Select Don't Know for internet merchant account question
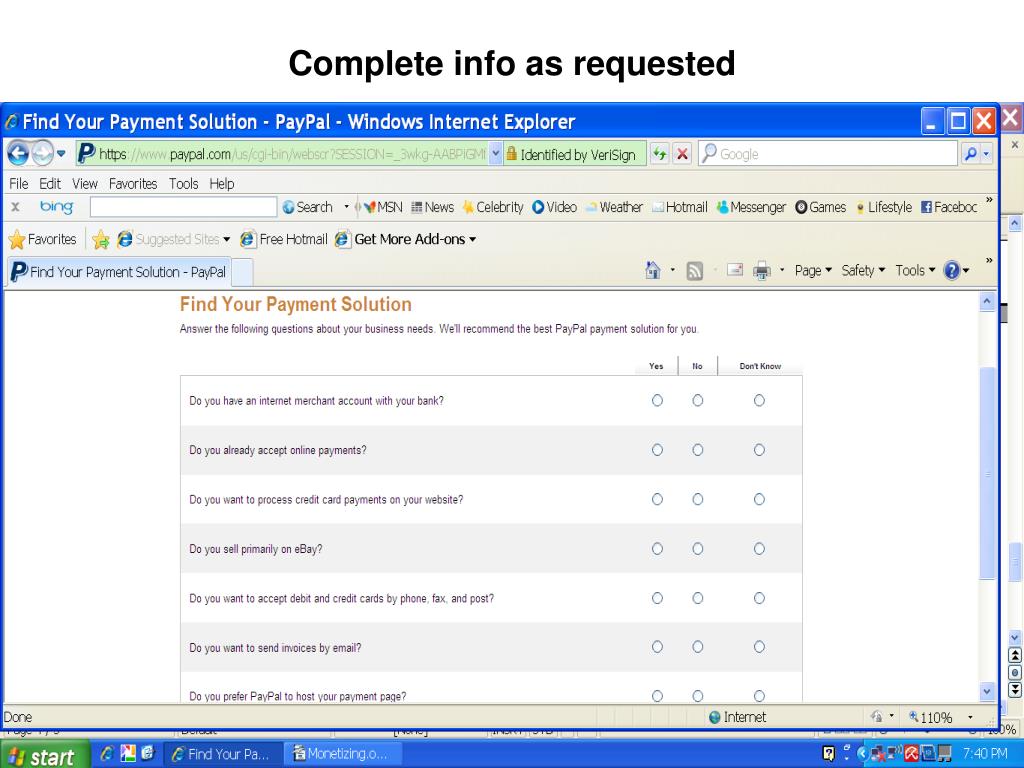 coord(759,400)
